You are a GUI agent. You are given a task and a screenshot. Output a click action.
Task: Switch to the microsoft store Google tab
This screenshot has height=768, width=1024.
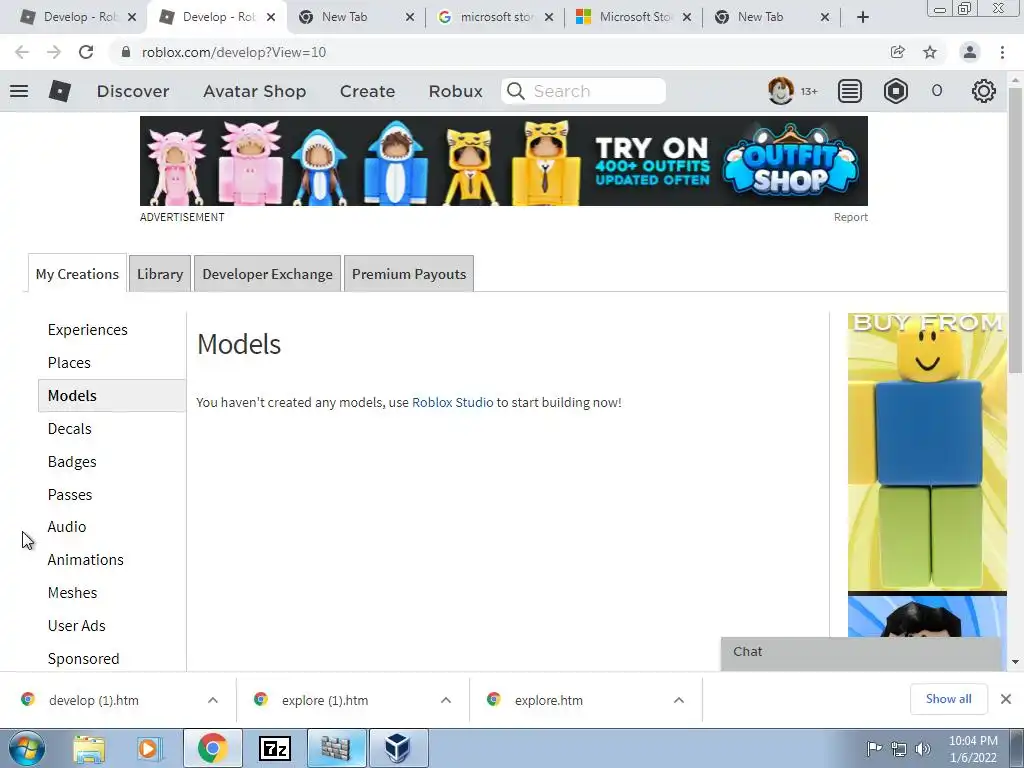(494, 17)
